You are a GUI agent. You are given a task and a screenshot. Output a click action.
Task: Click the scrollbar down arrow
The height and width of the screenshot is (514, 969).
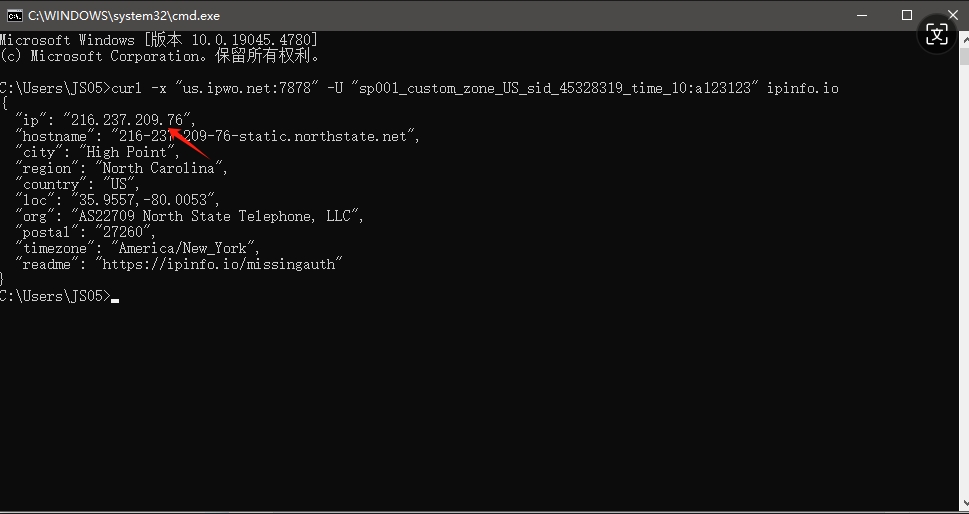964,504
